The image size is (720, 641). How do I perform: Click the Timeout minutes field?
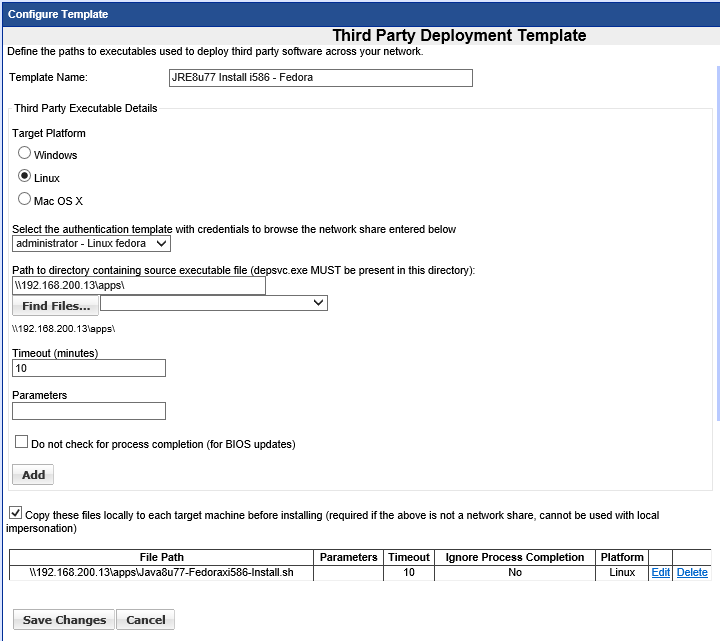pyautogui.click(x=89, y=368)
